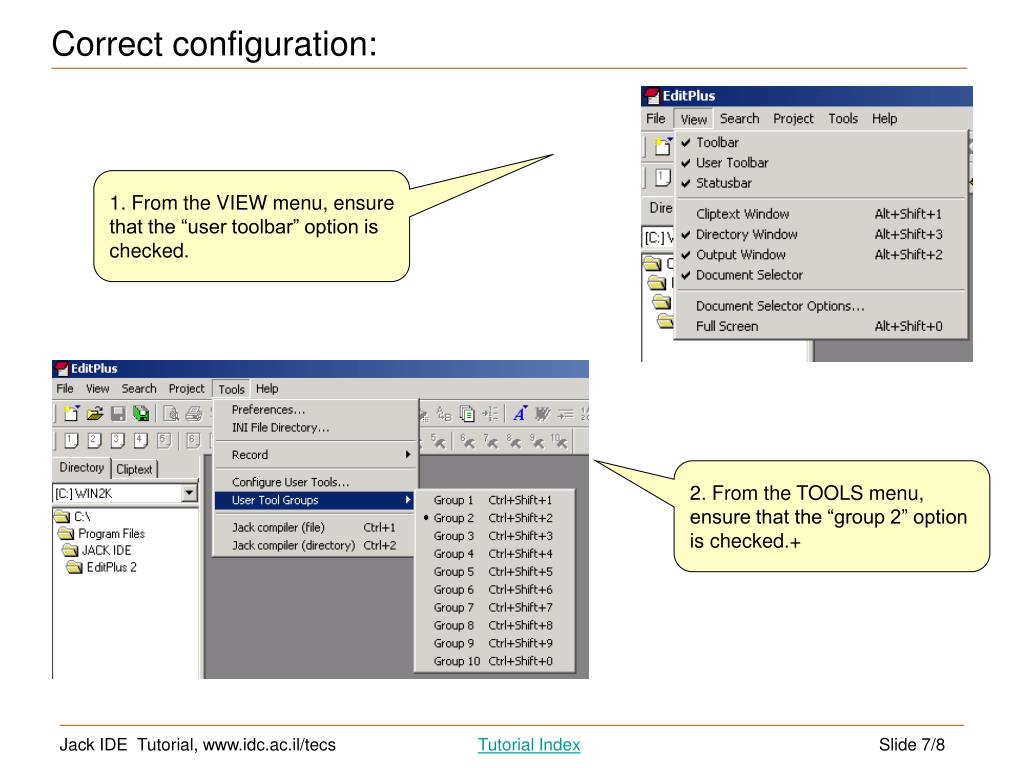This screenshot has width=1024, height=768.
Task: Choose Document Selector Options... entry
Action: pos(820,306)
